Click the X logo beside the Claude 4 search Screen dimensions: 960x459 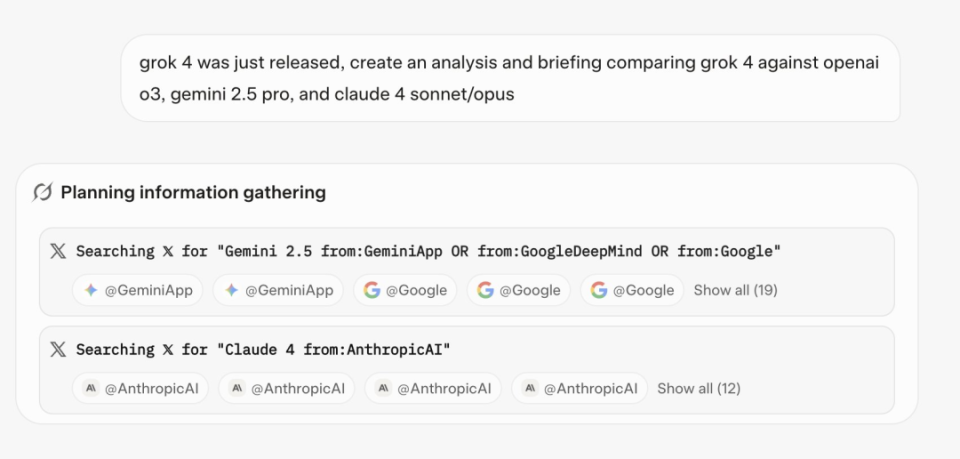click(58, 349)
